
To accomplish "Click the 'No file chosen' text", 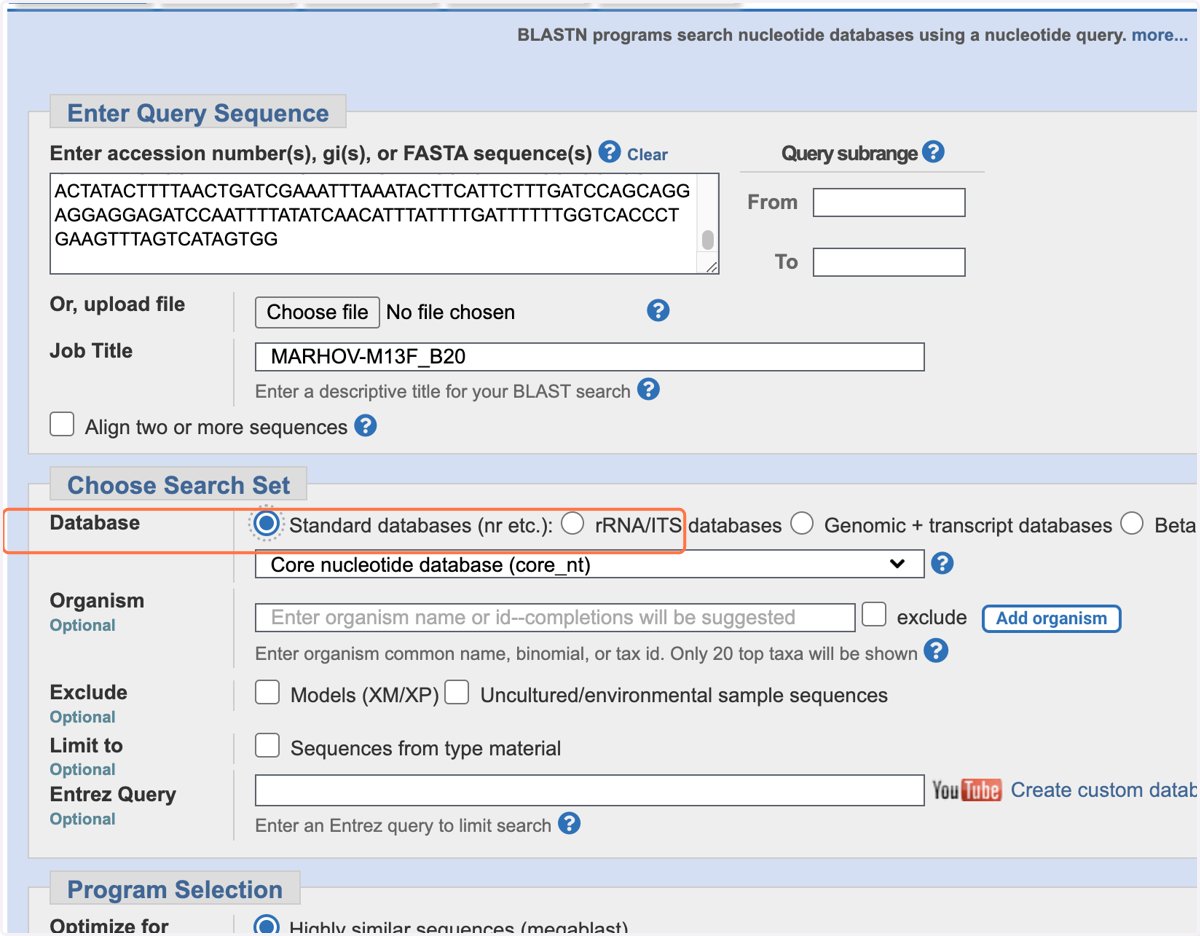I will pyautogui.click(x=450, y=312).
